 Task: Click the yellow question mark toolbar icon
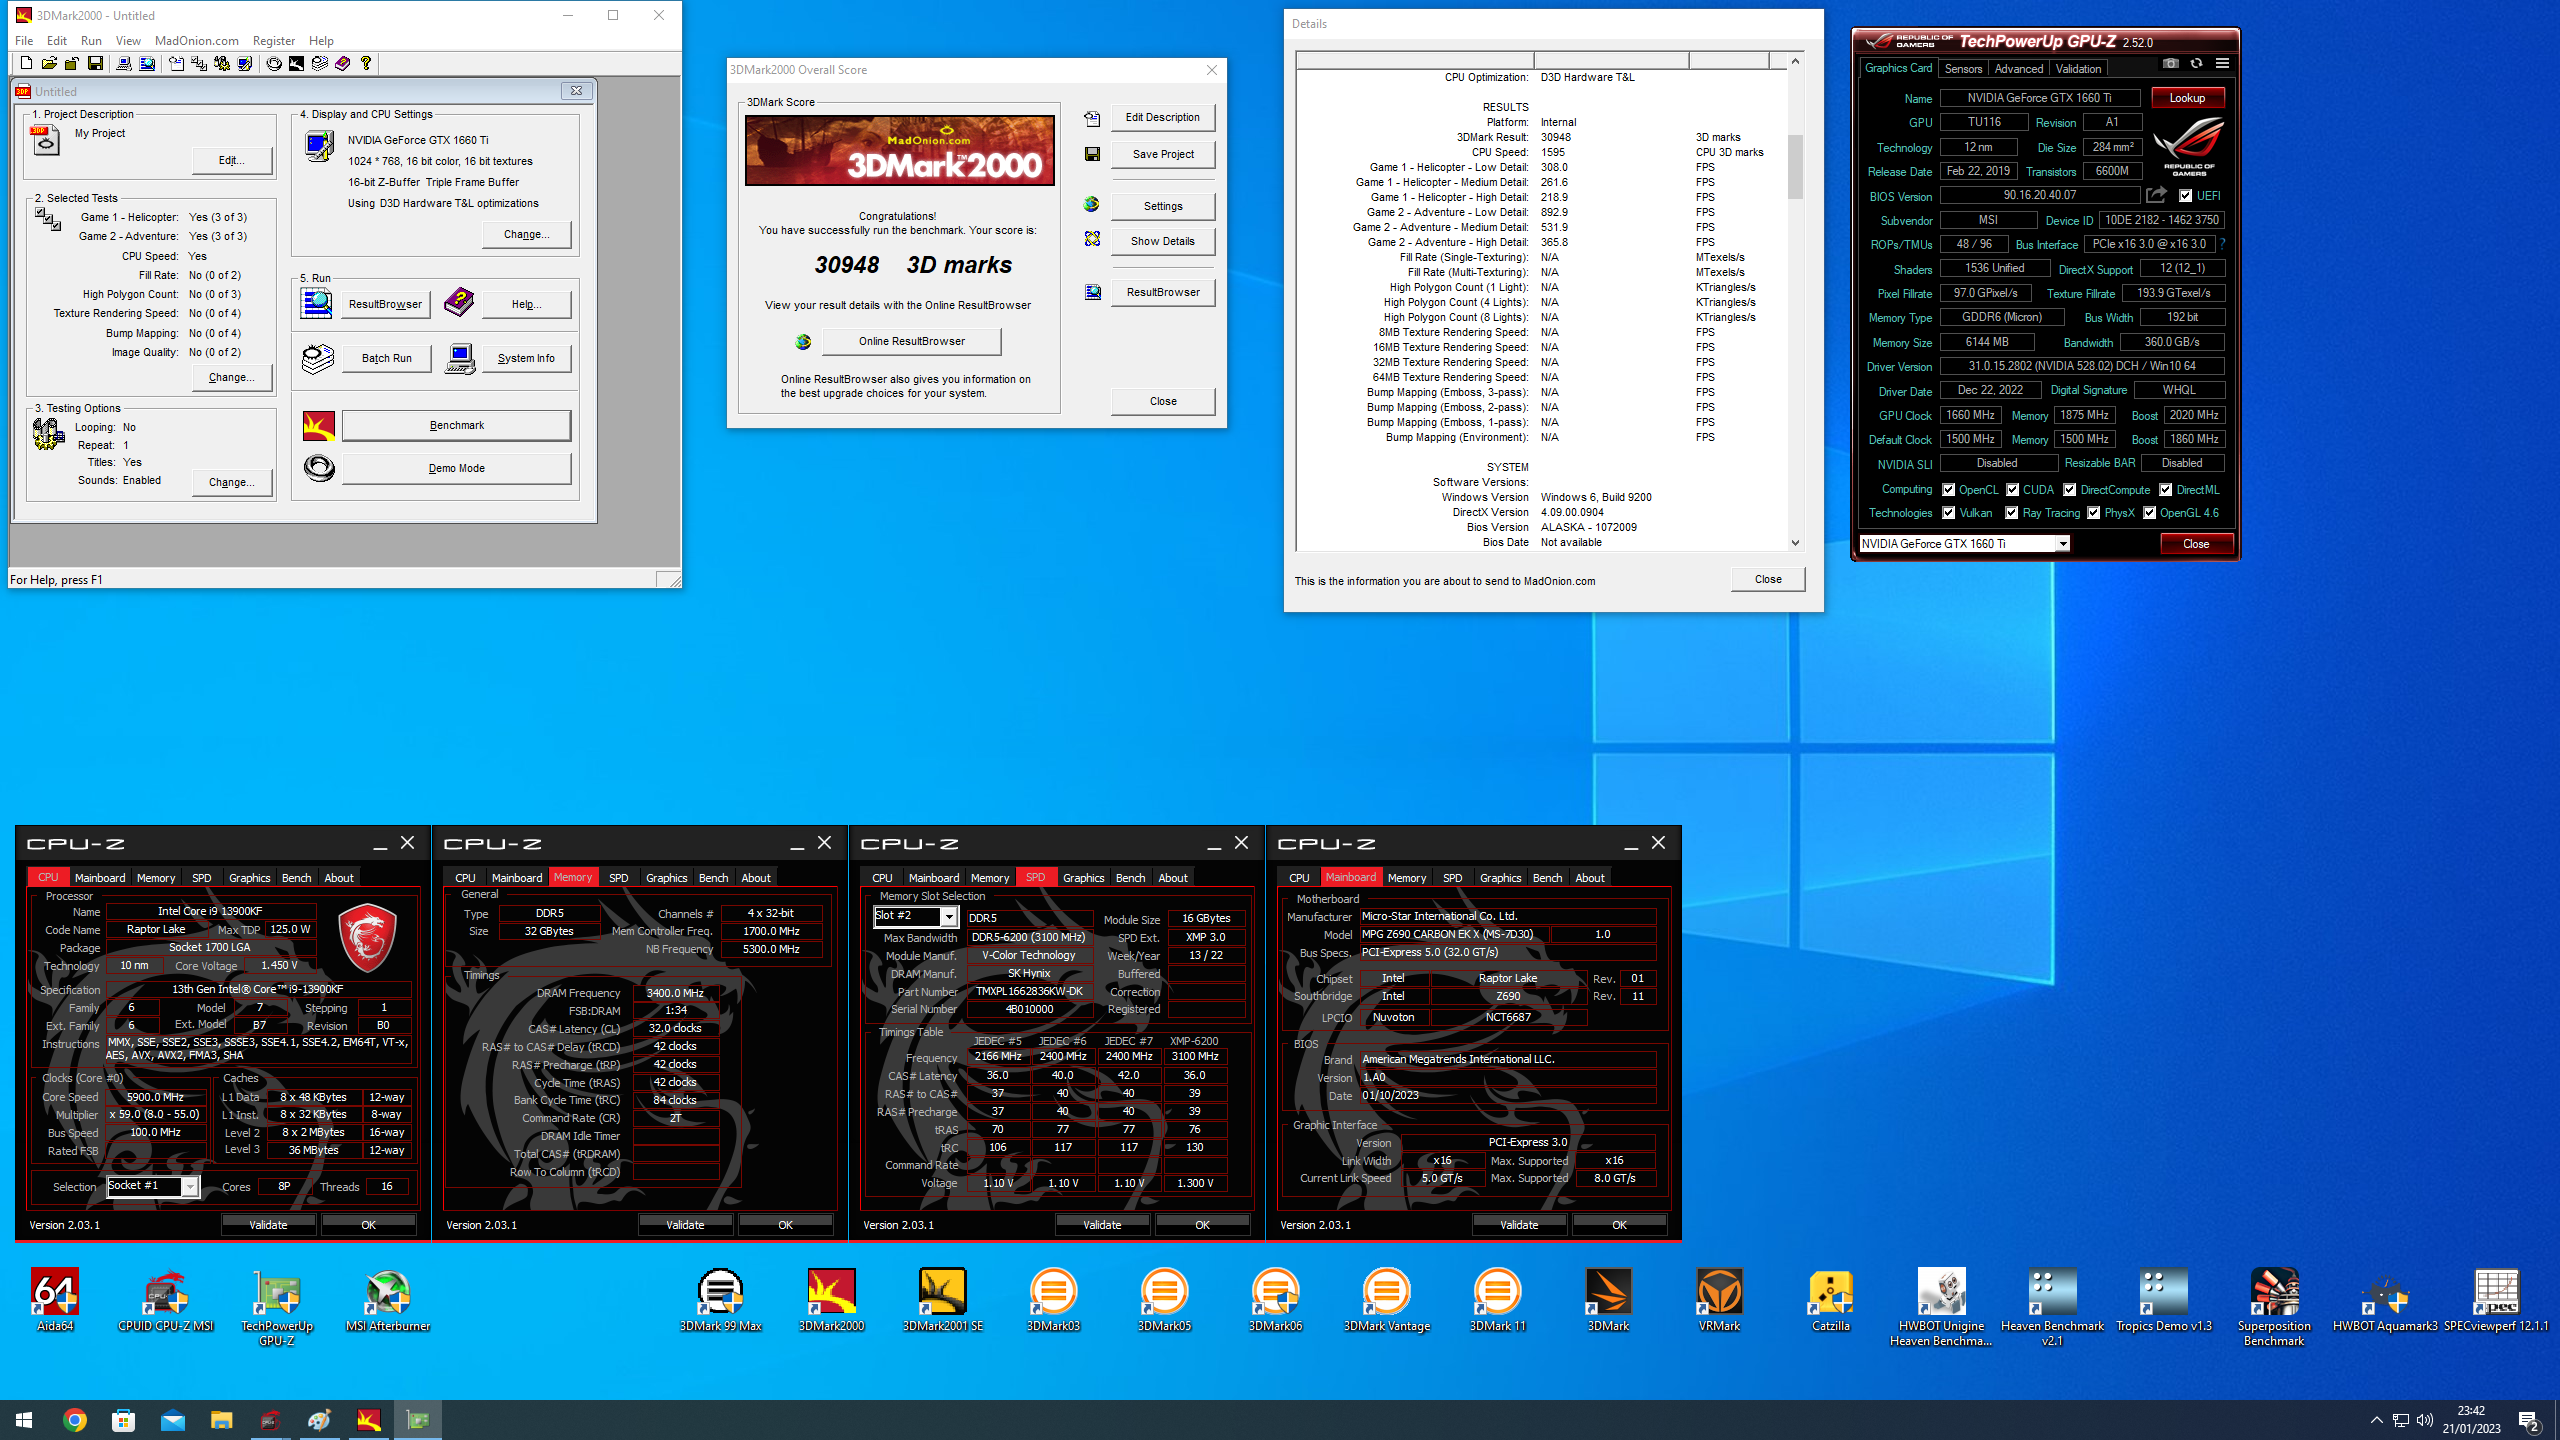(366, 63)
